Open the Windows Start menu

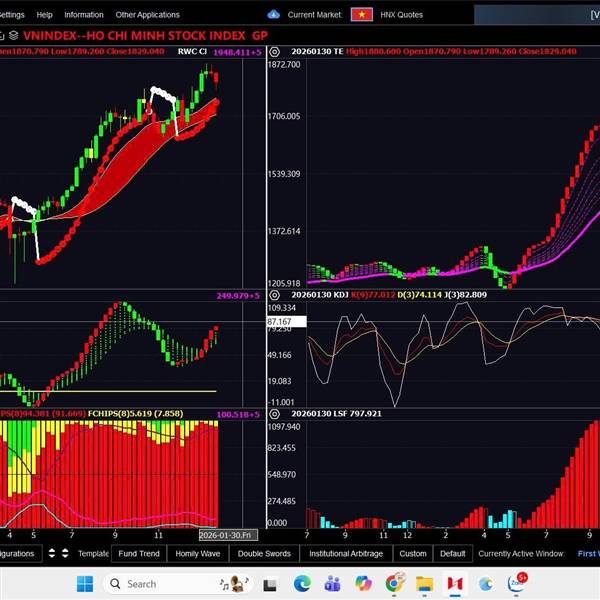(x=83, y=583)
